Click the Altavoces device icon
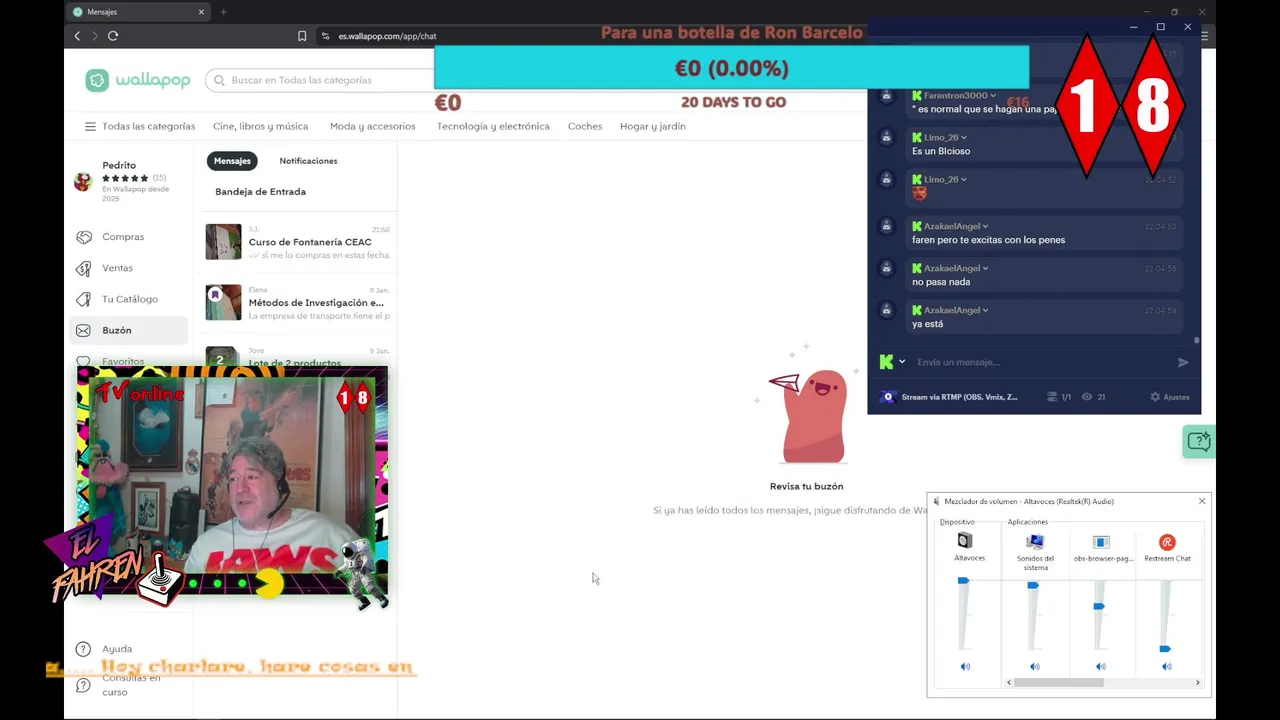Viewport: 1280px width, 720px height. [965, 541]
